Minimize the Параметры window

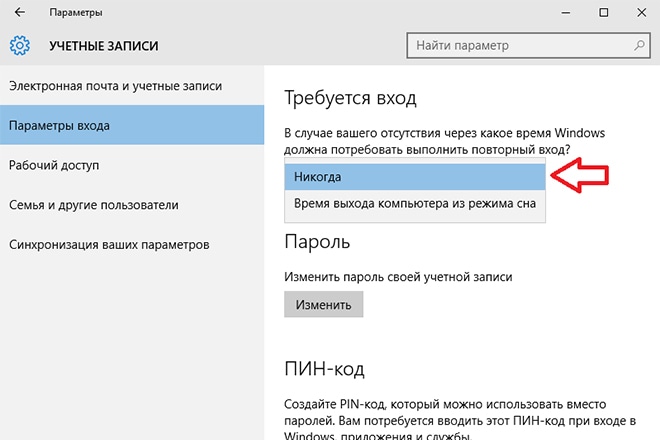pyautogui.click(x=556, y=13)
